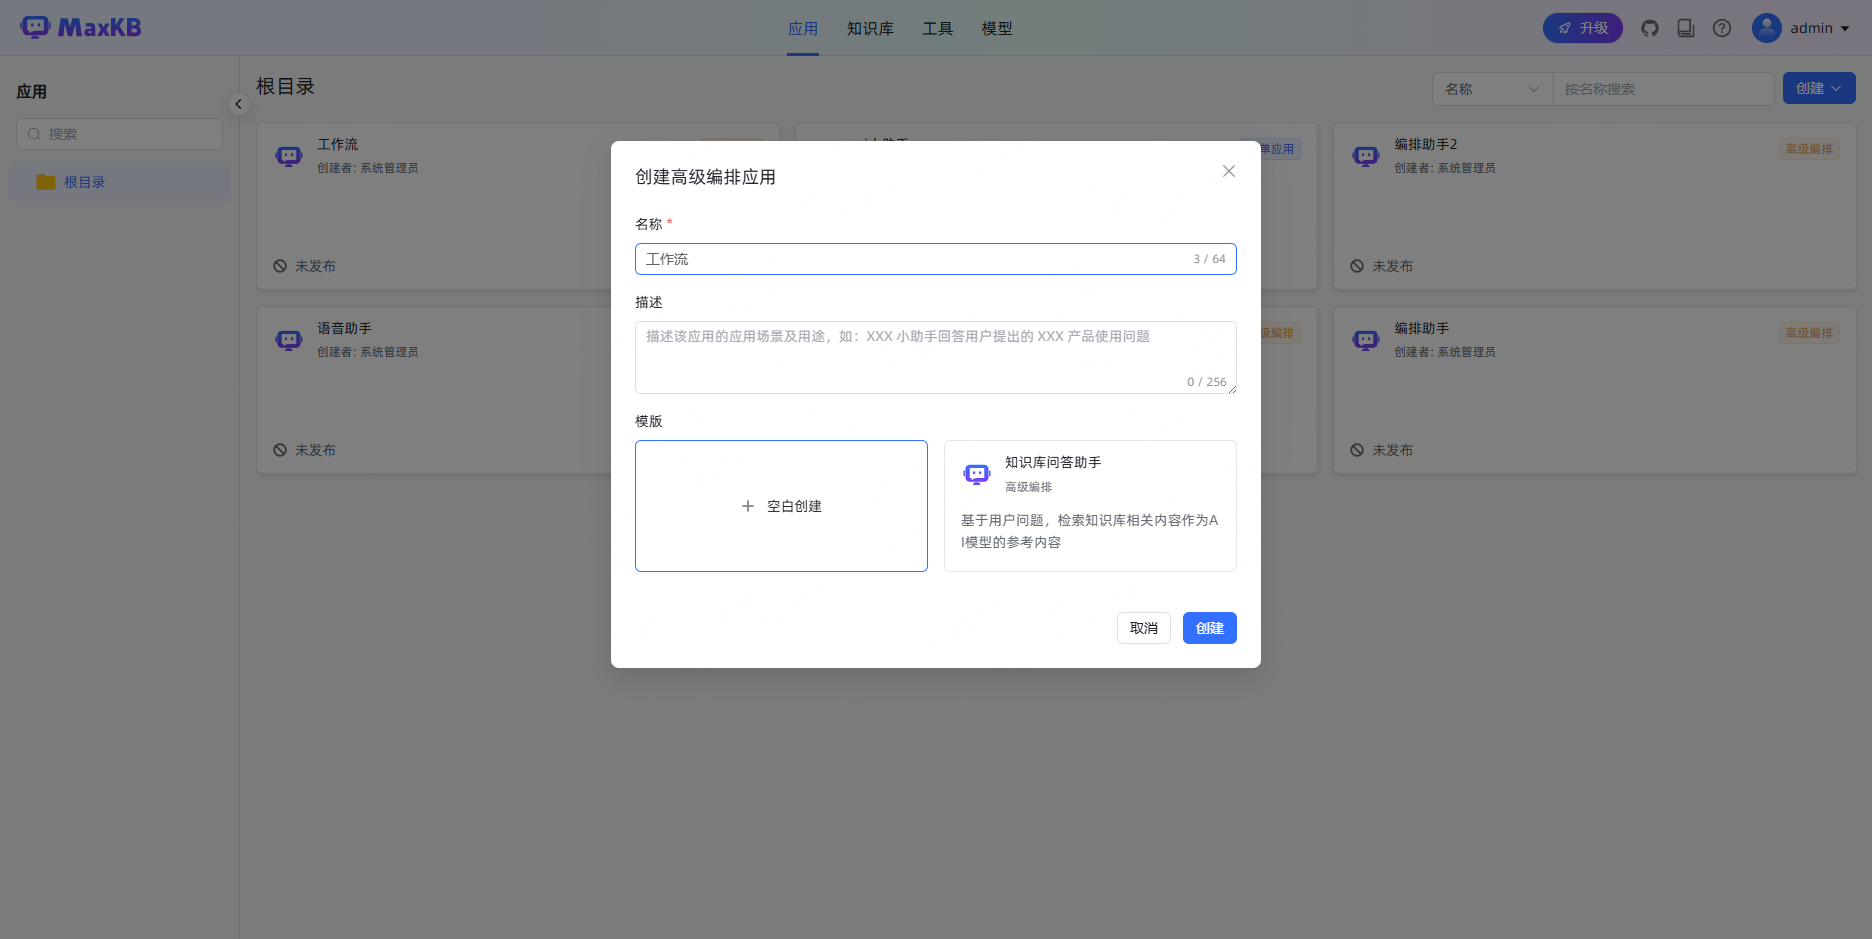The height and width of the screenshot is (939, 1872).
Task: Click the help question mark icon
Action: click(x=1722, y=28)
